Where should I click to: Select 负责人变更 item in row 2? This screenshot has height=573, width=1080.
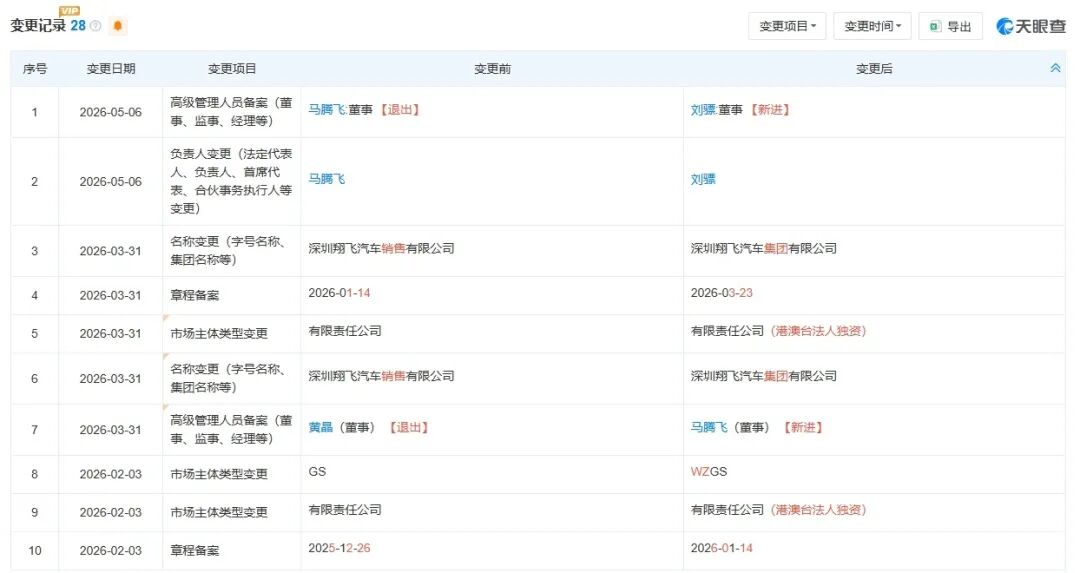231,181
